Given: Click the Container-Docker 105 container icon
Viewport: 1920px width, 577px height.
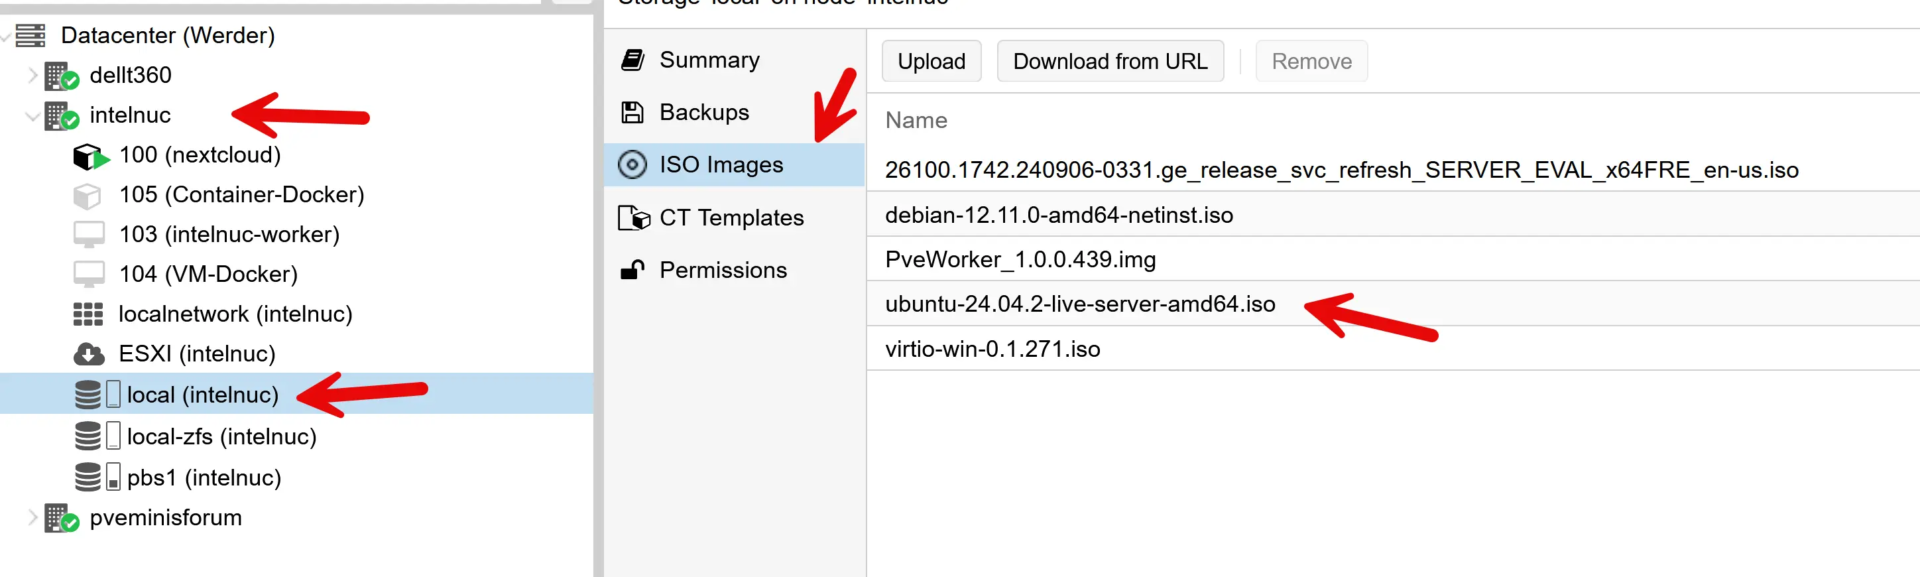Looking at the screenshot, I should 88,196.
